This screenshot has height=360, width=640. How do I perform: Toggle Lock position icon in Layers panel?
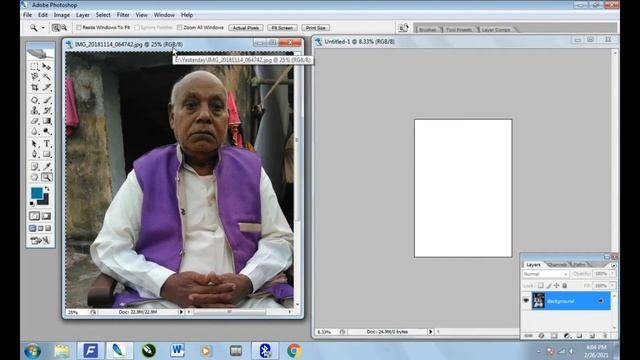pyautogui.click(x=556, y=286)
